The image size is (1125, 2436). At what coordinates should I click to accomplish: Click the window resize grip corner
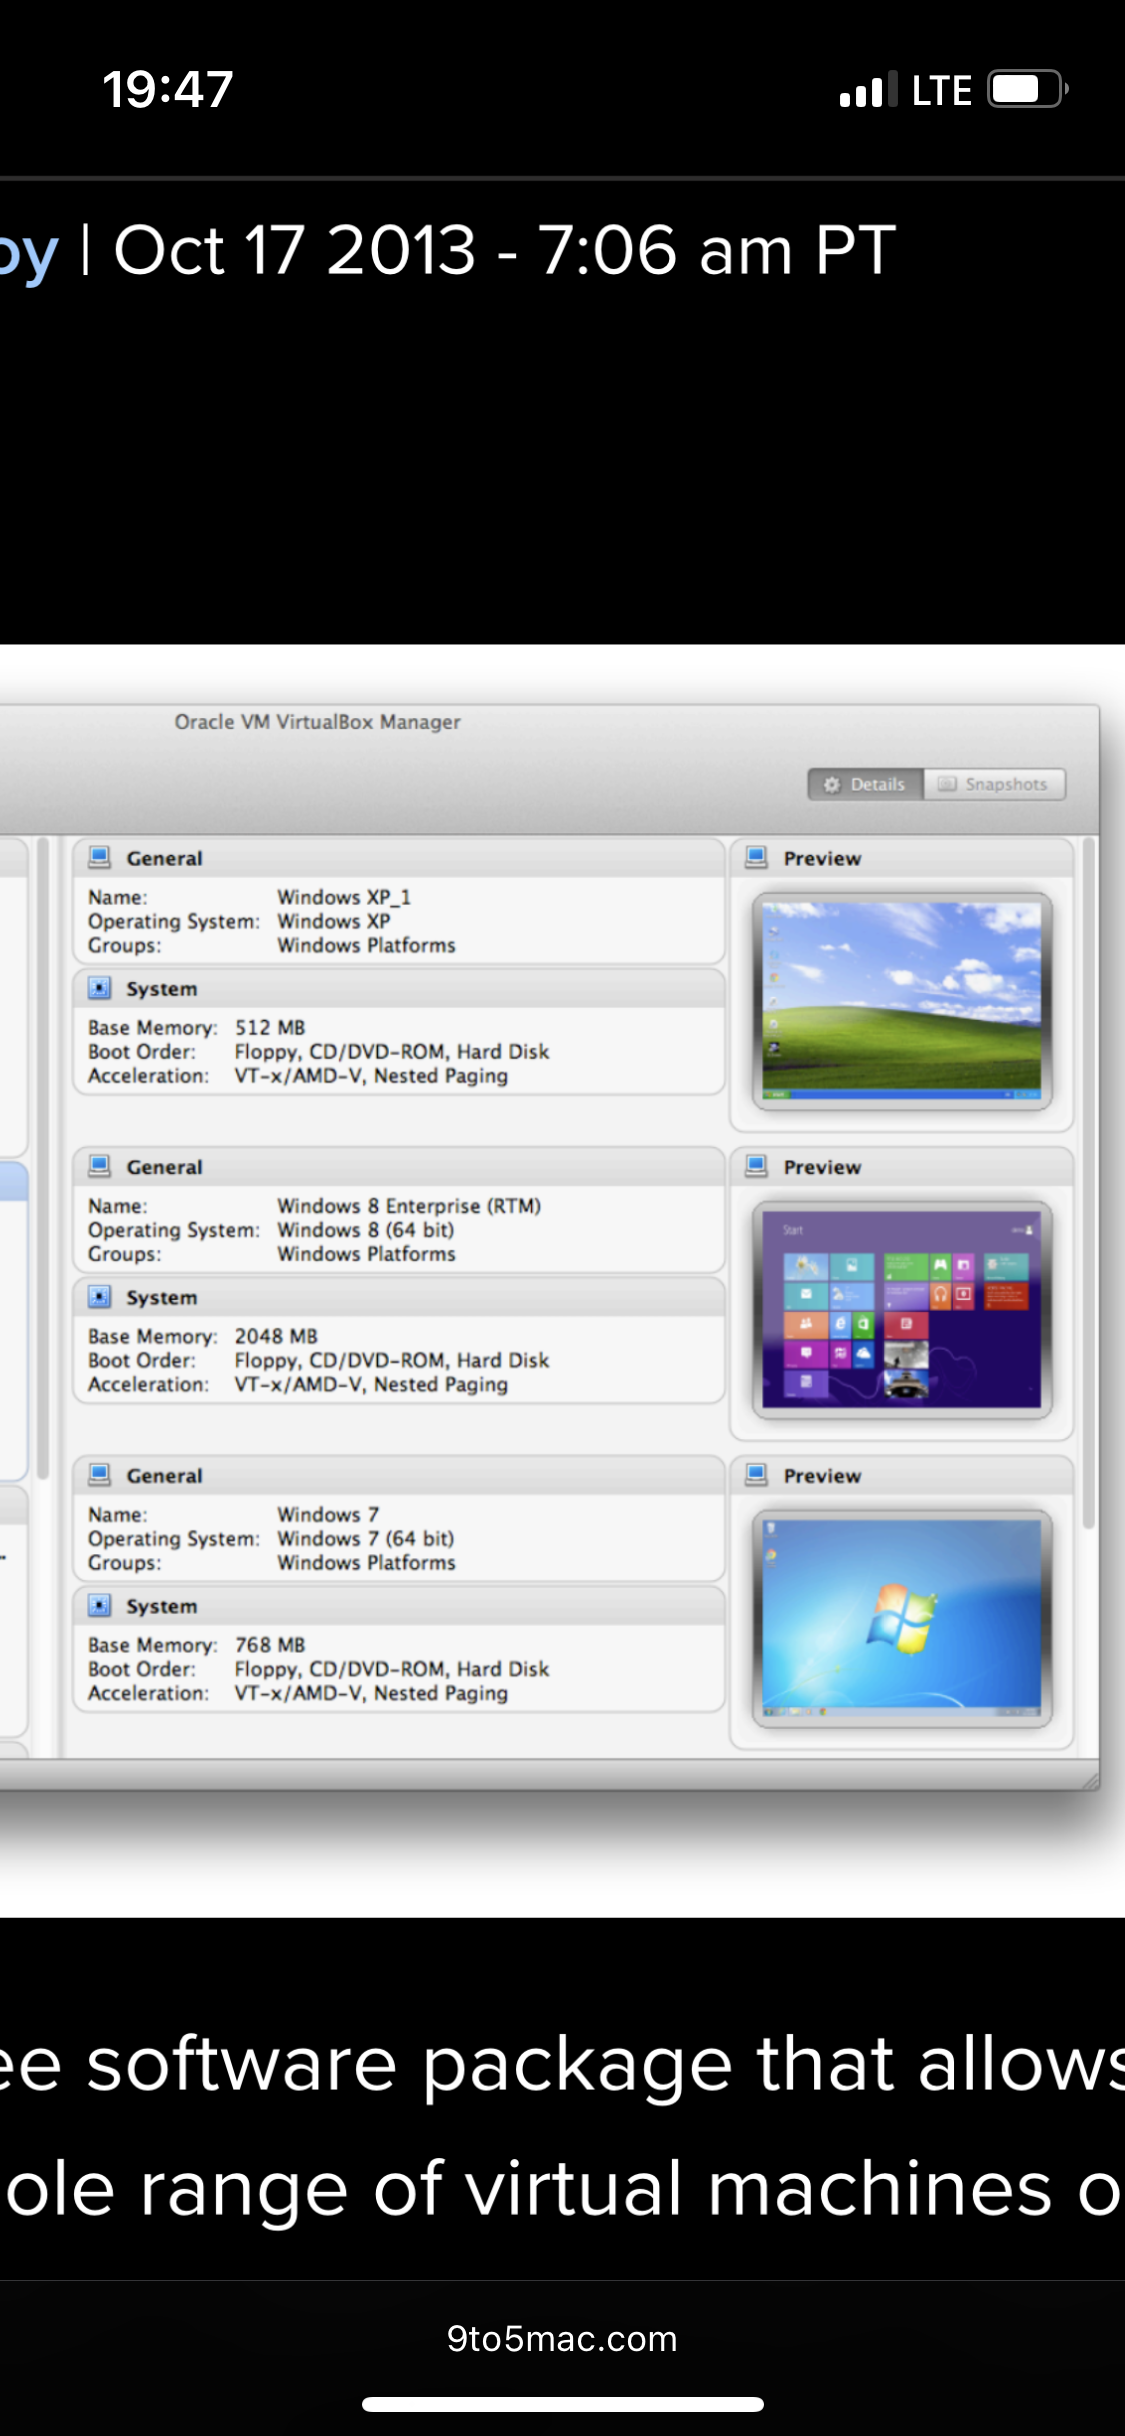(1089, 1780)
